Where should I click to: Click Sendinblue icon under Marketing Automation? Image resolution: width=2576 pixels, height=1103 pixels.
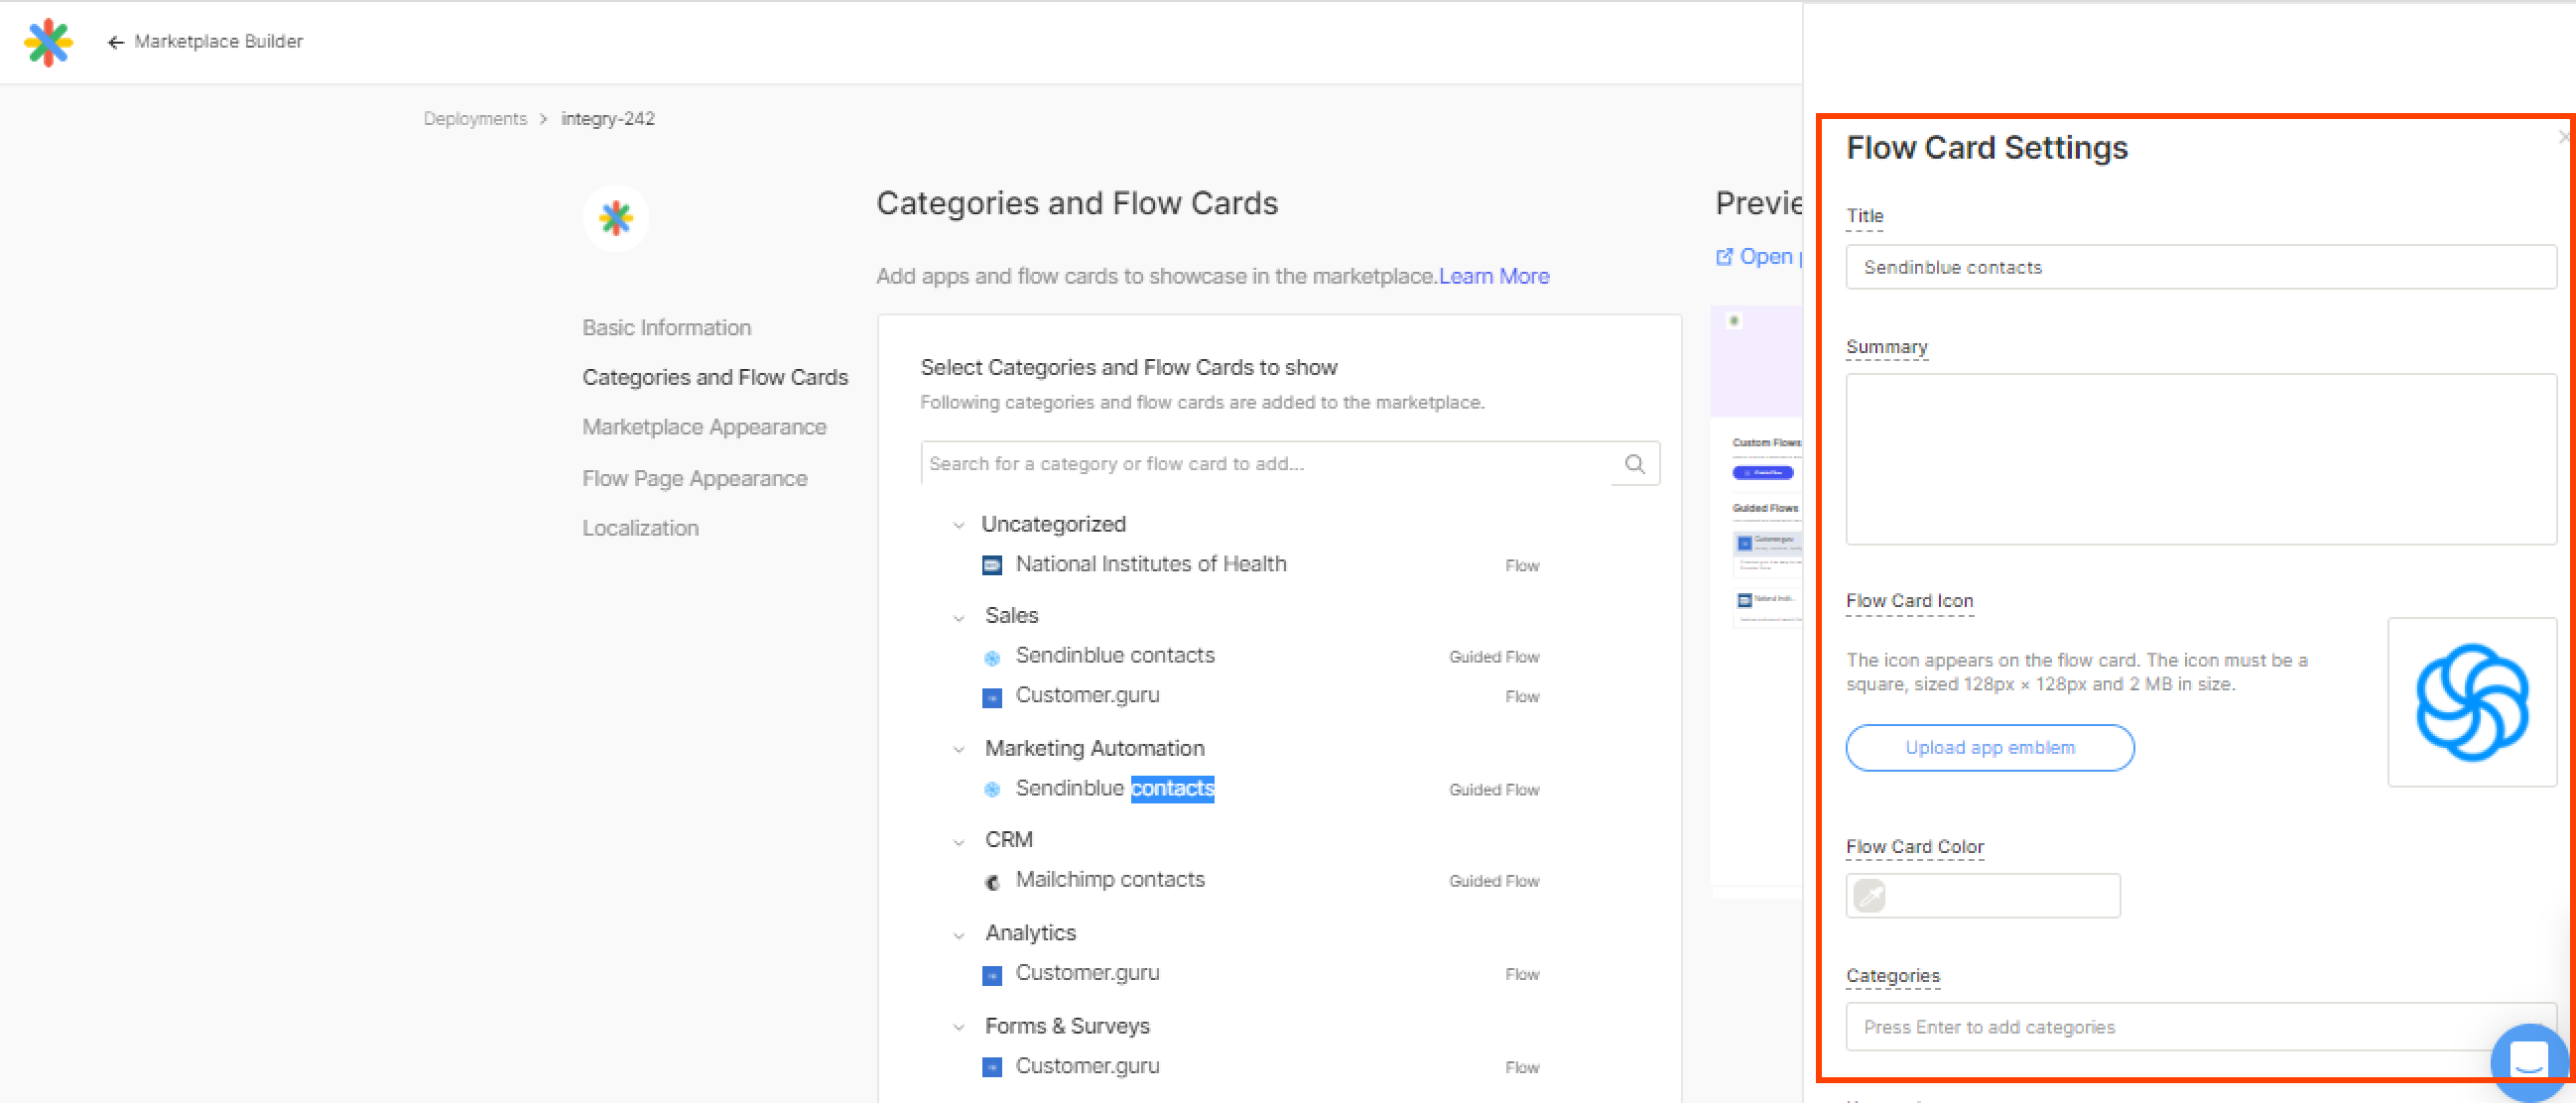991,790
